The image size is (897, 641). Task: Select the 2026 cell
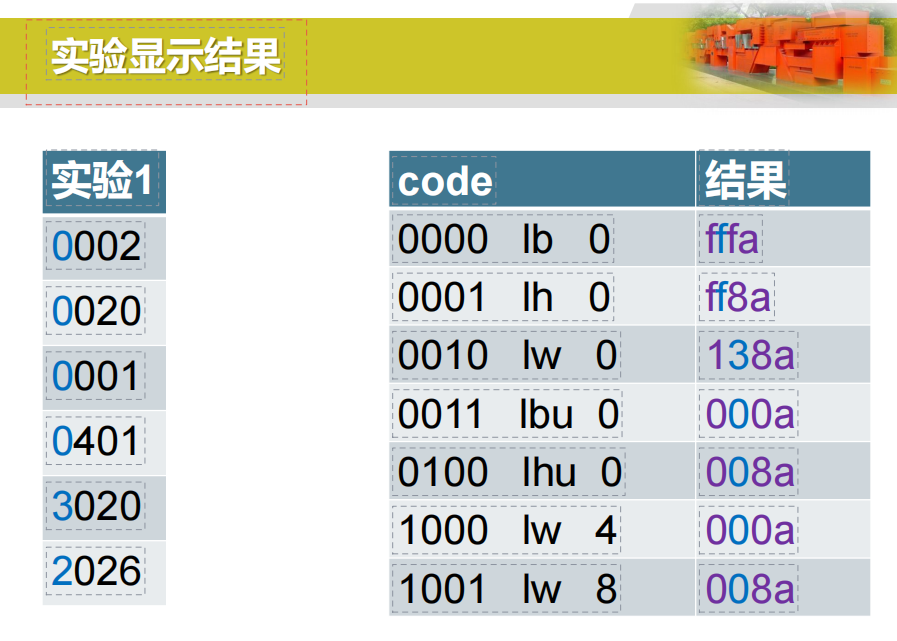(x=96, y=571)
